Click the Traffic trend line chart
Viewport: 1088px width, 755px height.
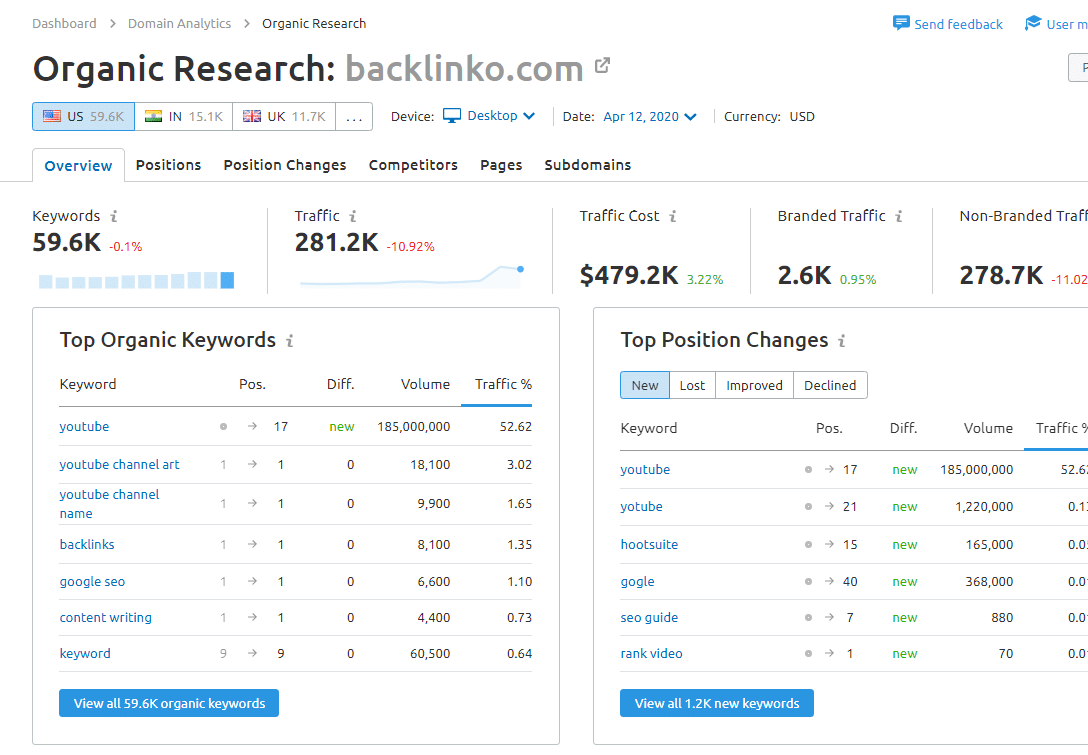click(412, 277)
